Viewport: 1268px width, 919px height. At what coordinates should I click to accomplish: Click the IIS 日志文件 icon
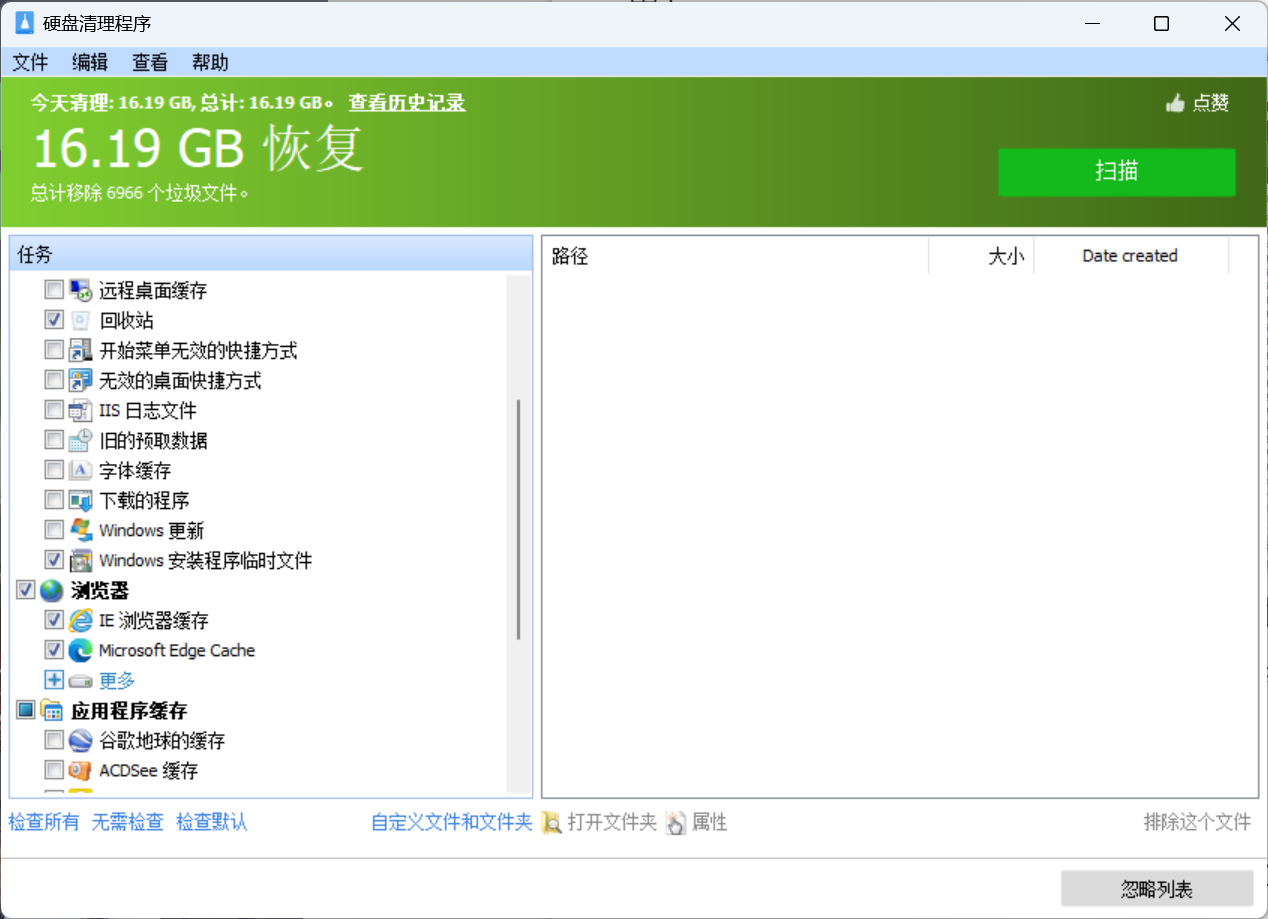[81, 411]
